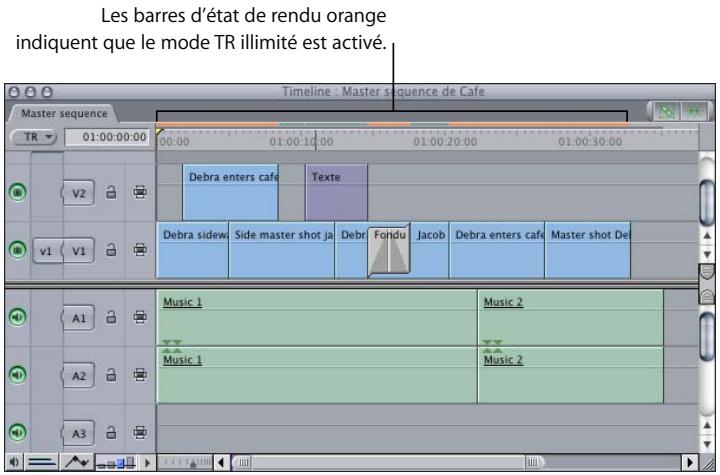Image resolution: width=720 pixels, height=475 pixels.
Task: Toggle Auto Select on A3 track
Action: 140,433
